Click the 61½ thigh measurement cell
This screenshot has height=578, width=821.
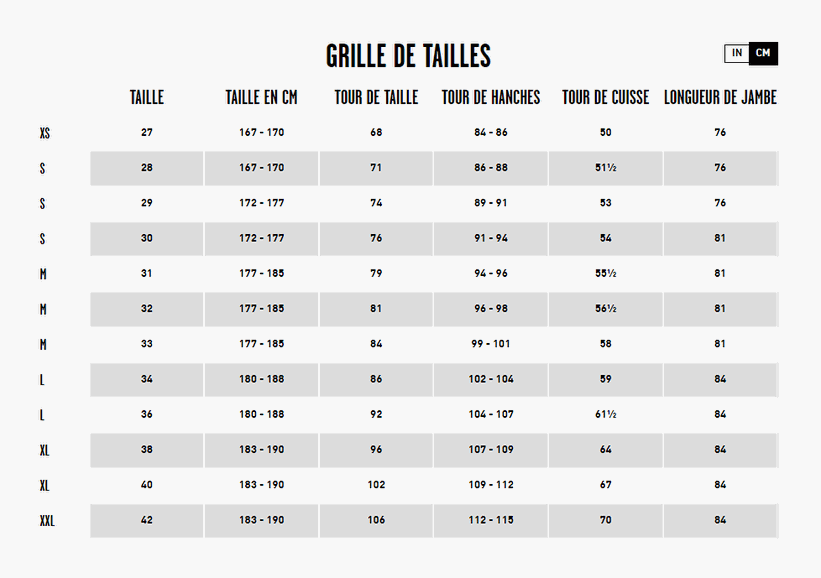605,415
